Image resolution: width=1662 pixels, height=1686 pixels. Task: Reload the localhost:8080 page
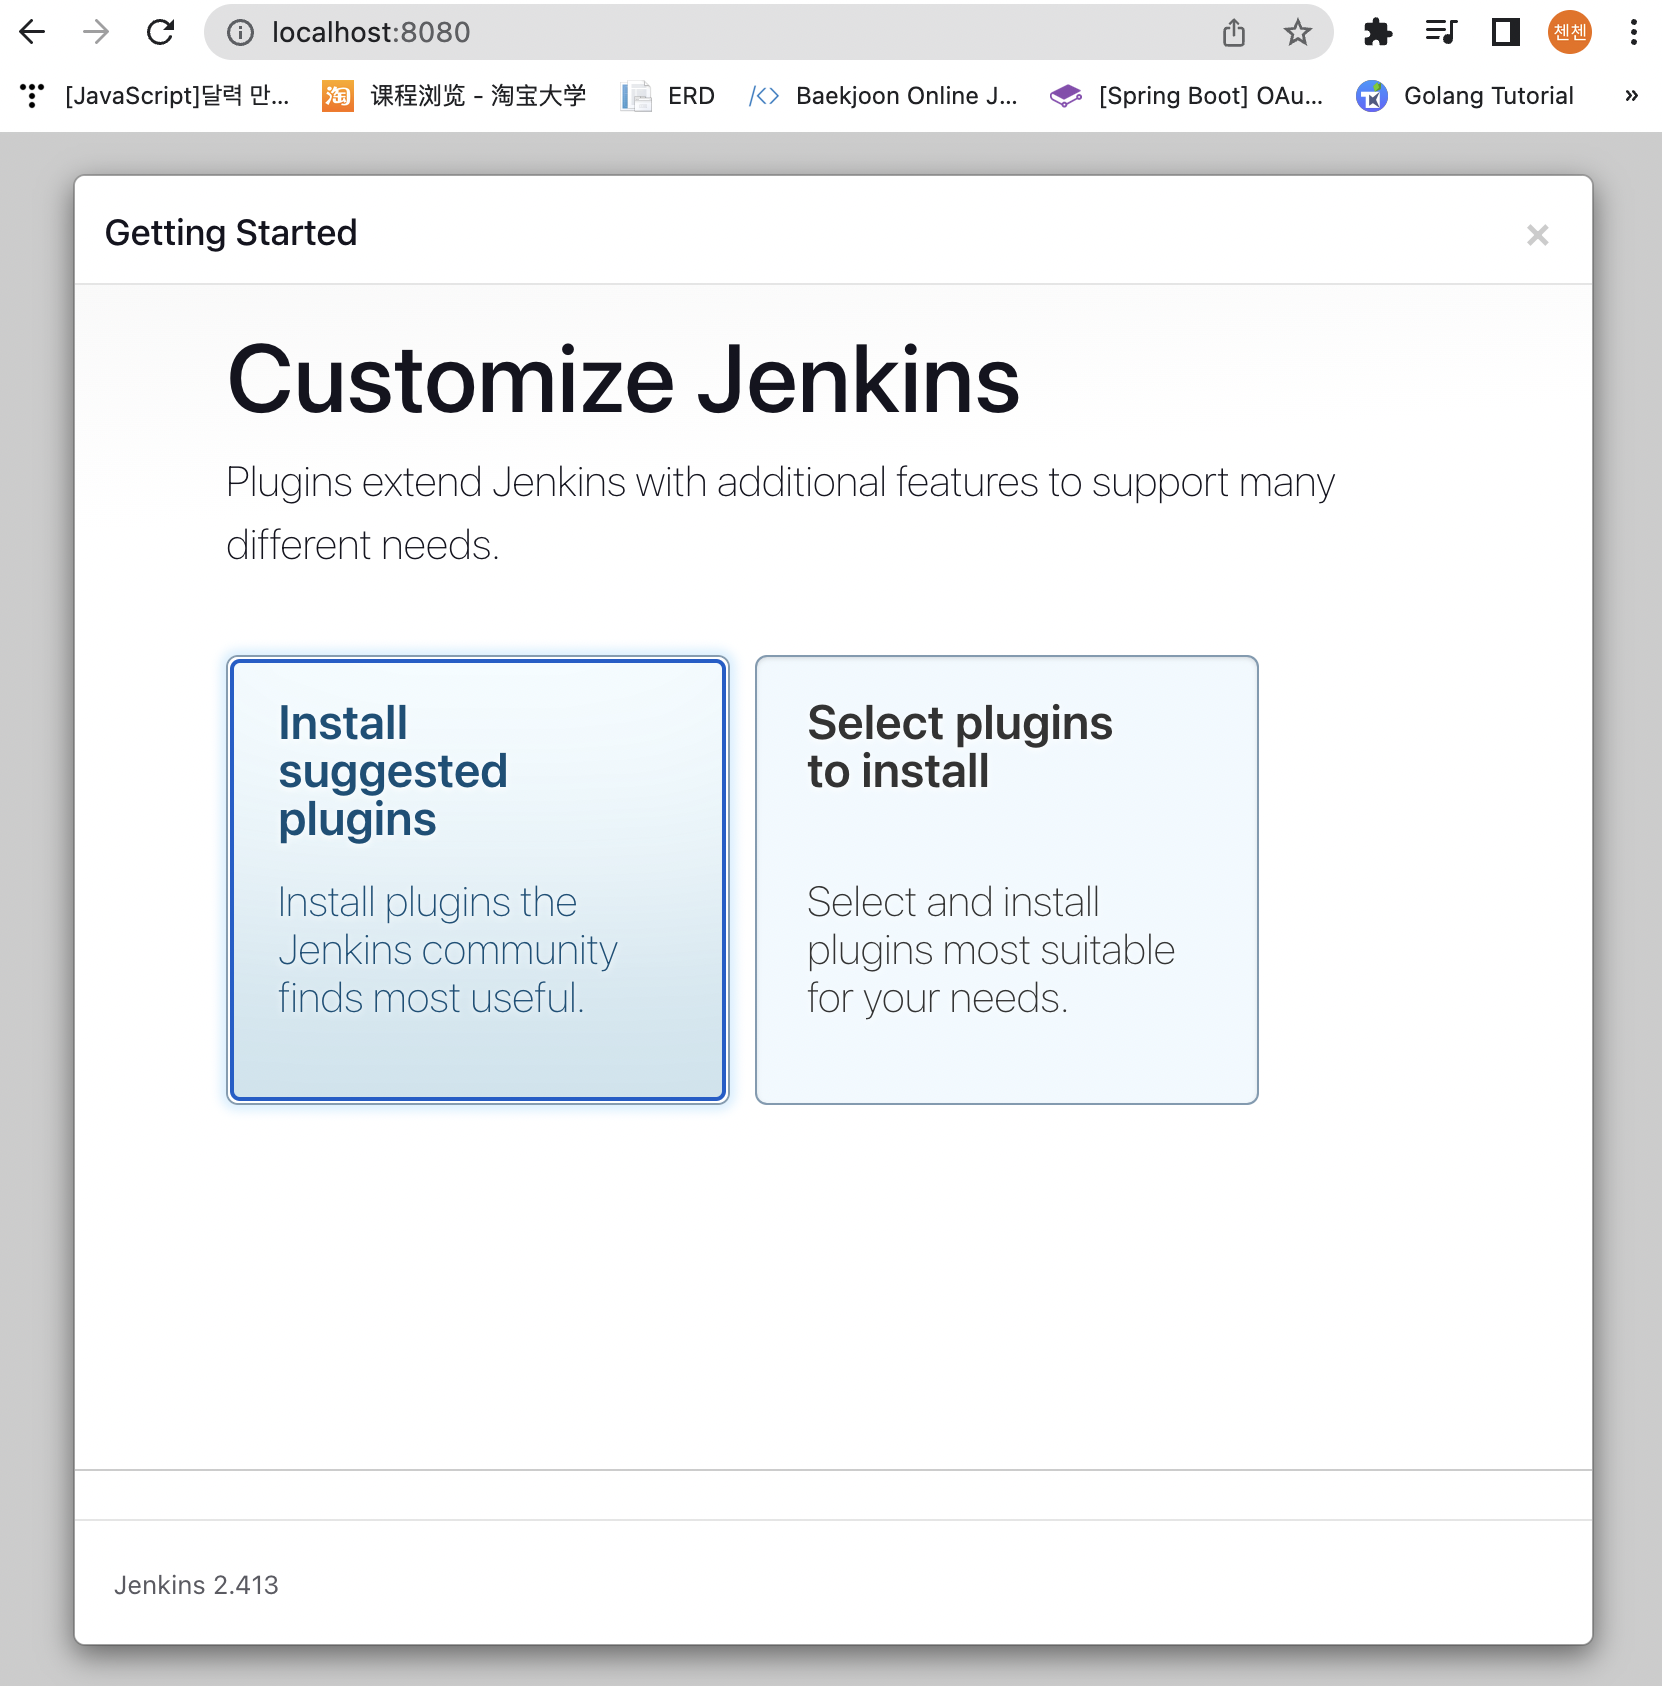[x=160, y=32]
